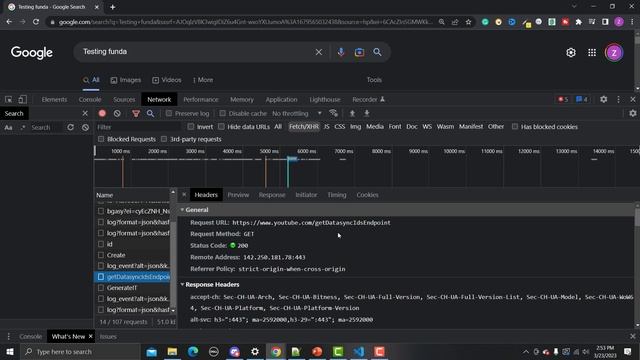Check Hide data URLs checkbox

click(x=221, y=127)
